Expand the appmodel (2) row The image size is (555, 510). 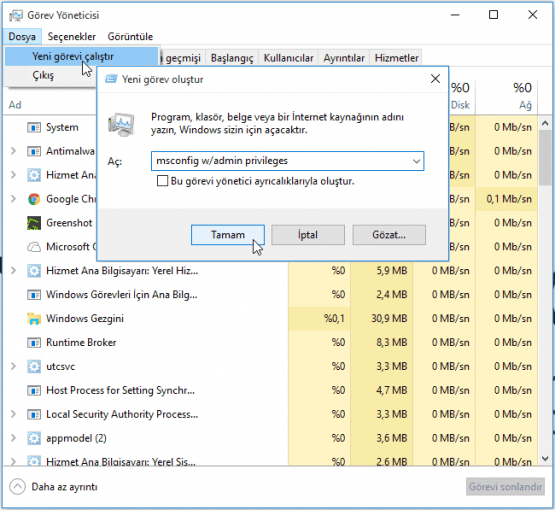tap(13, 438)
